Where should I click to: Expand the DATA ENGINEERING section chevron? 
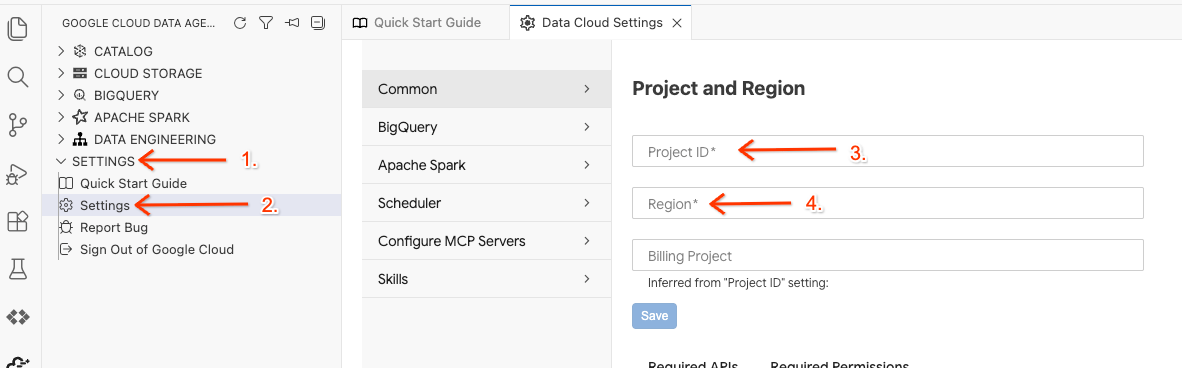(61, 140)
